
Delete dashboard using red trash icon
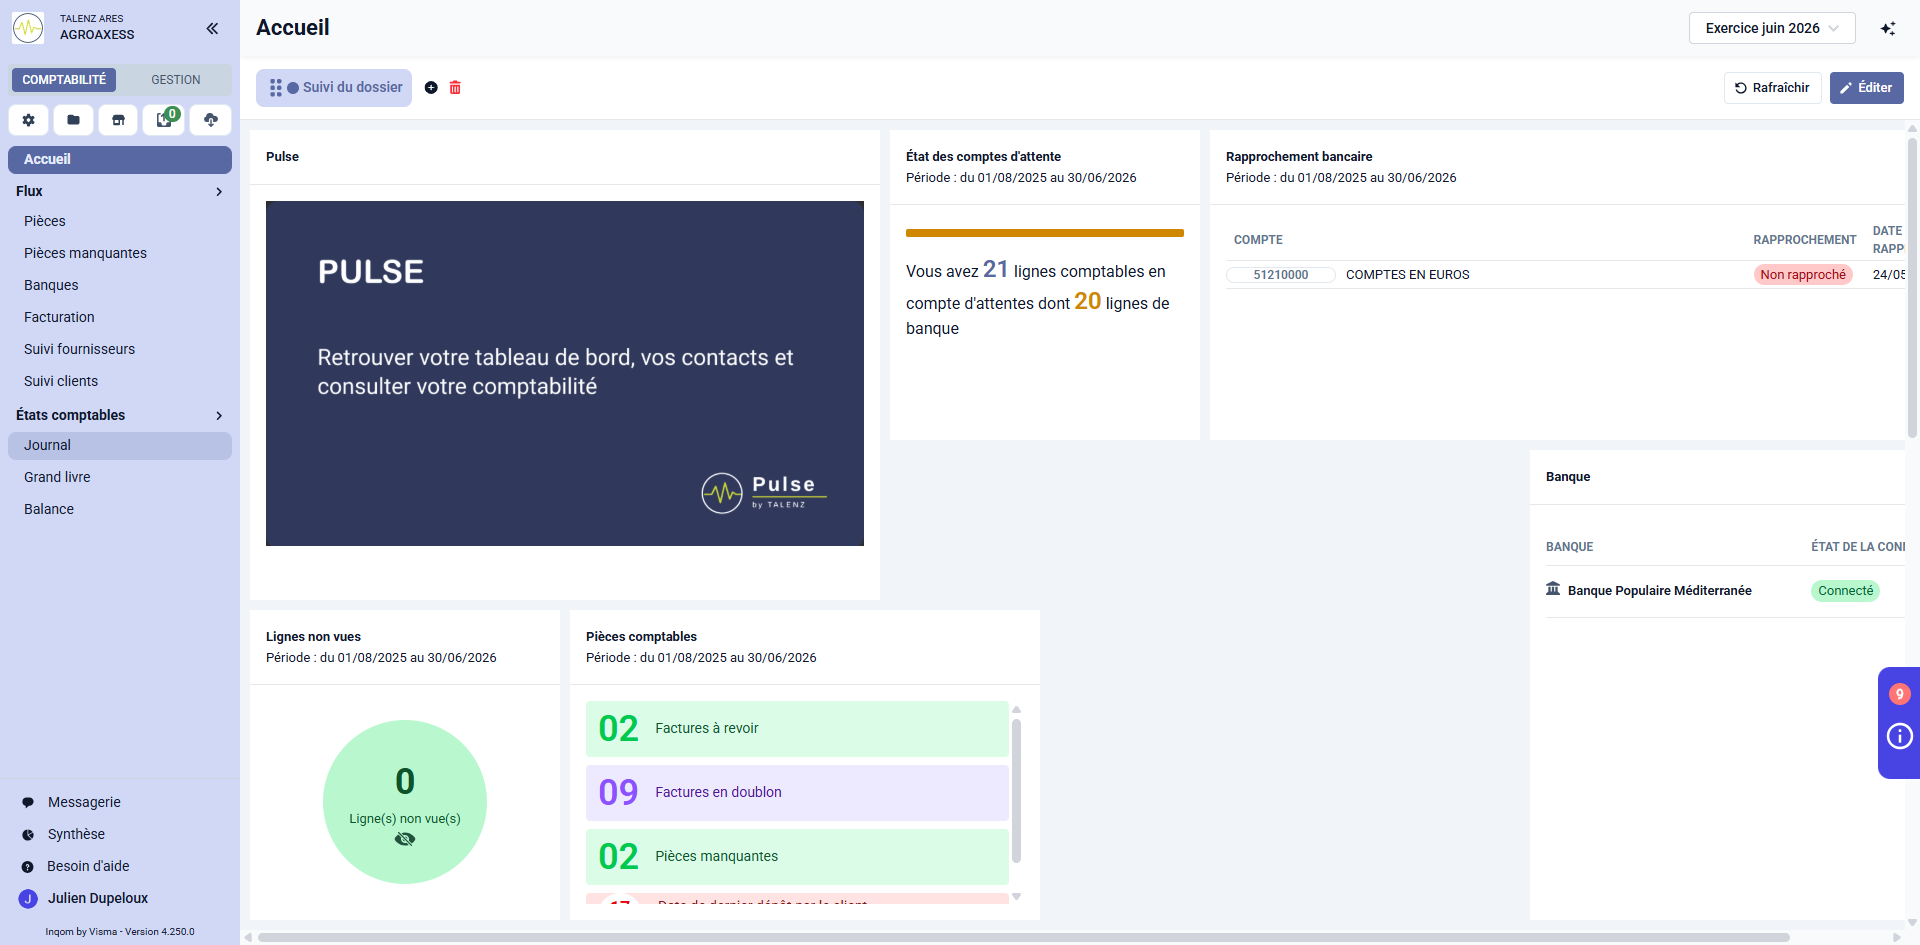[x=455, y=88]
